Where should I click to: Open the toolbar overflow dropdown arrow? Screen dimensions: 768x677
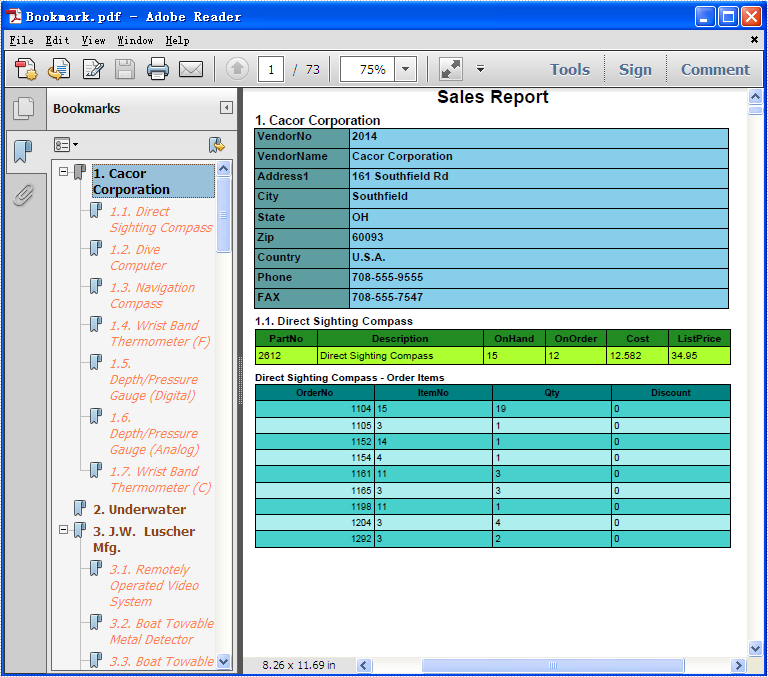pos(480,69)
